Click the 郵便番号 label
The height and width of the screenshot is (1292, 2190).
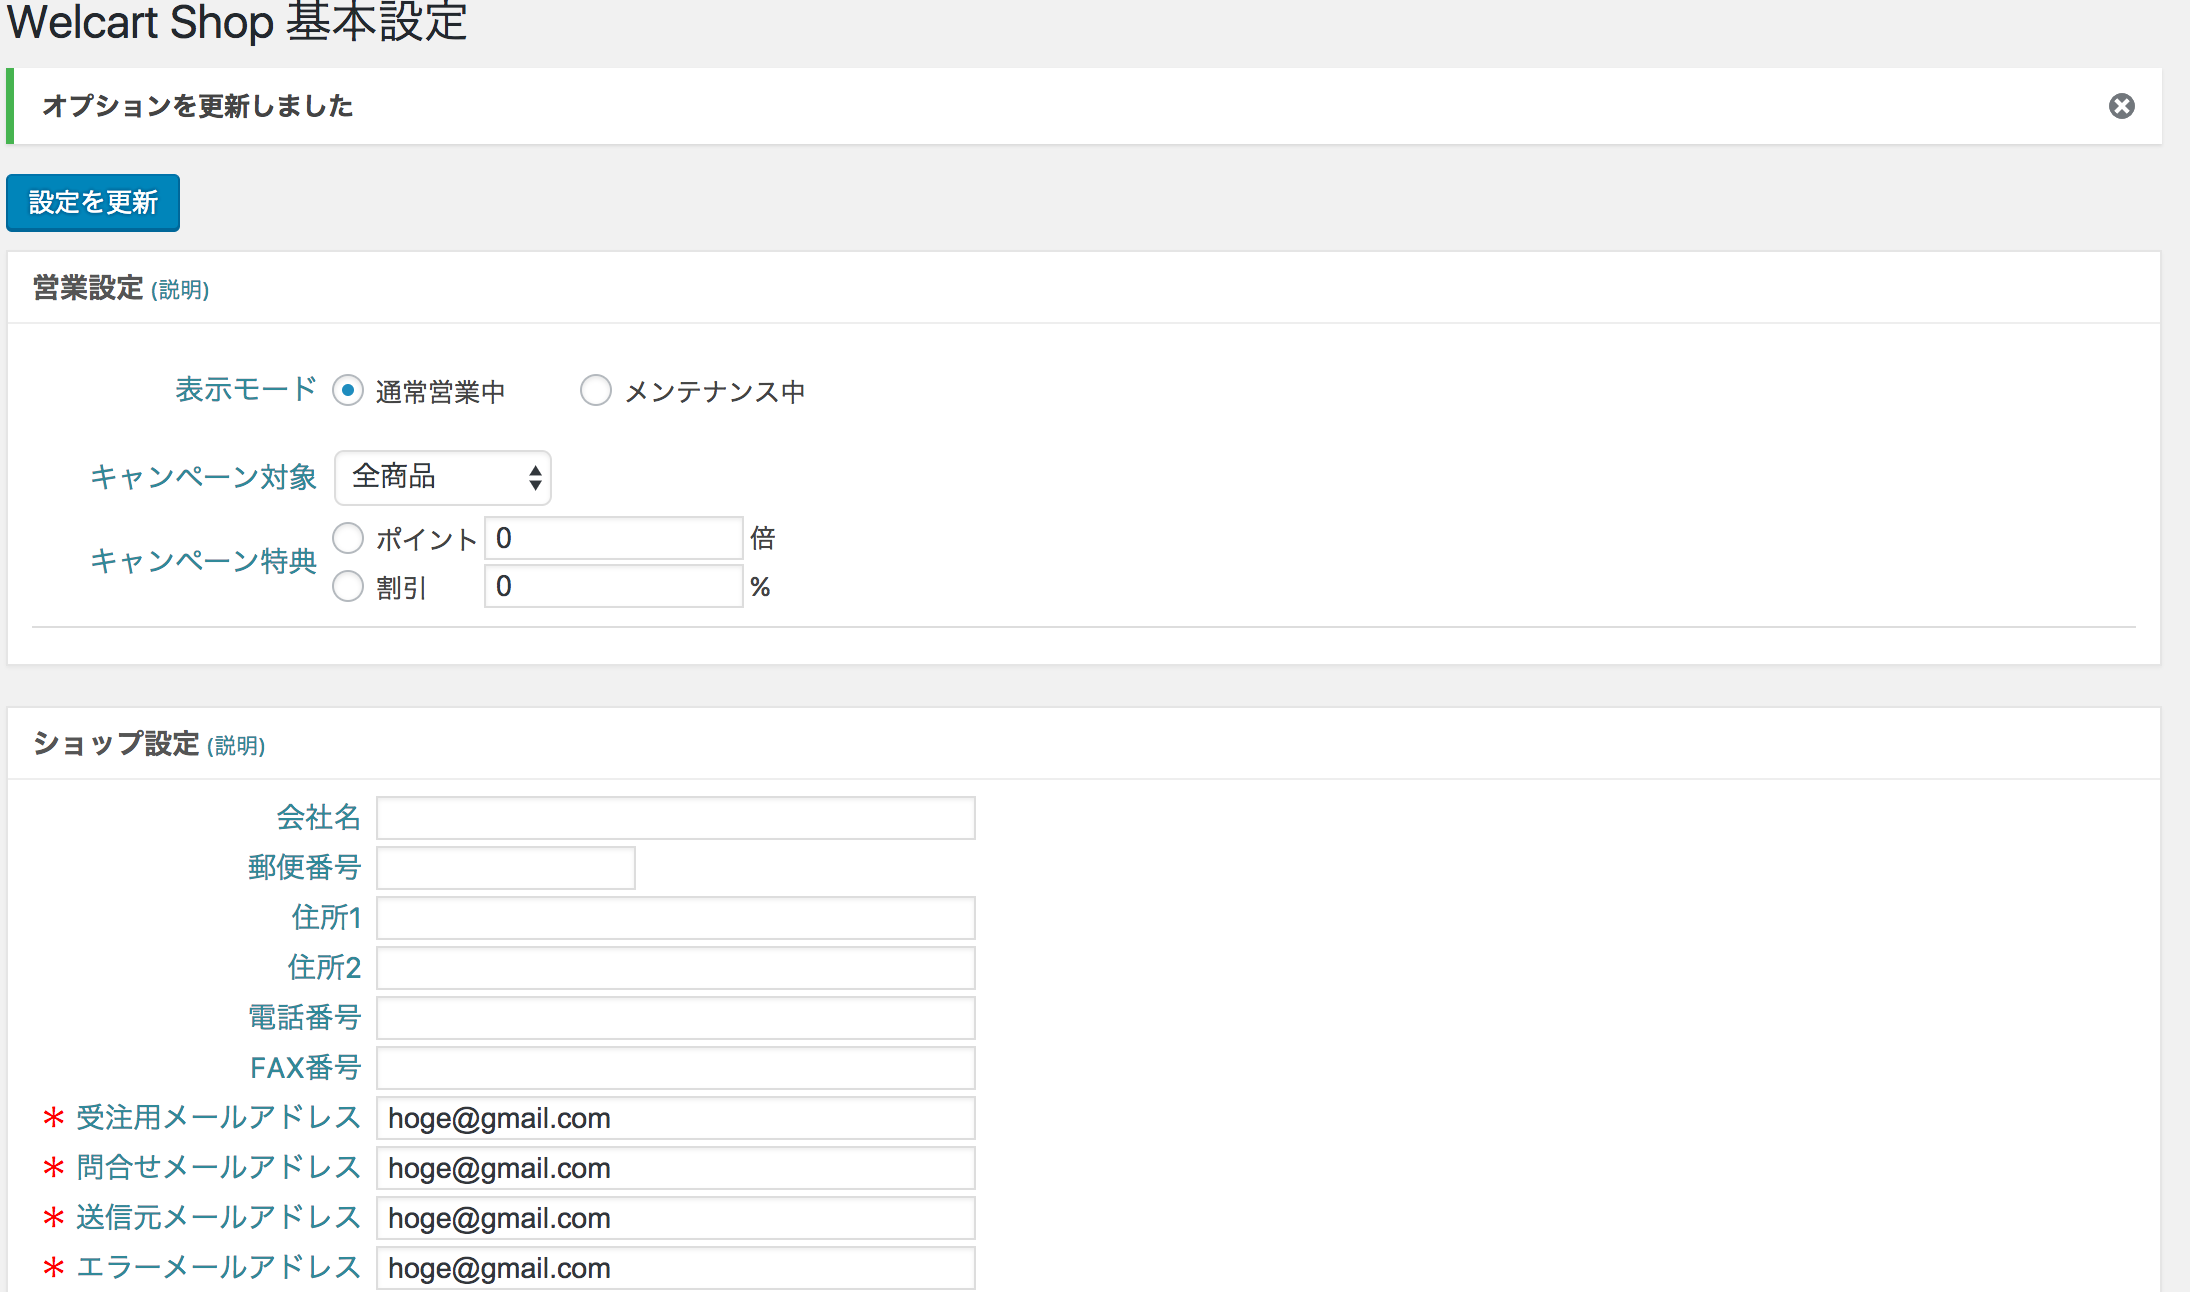tap(304, 867)
